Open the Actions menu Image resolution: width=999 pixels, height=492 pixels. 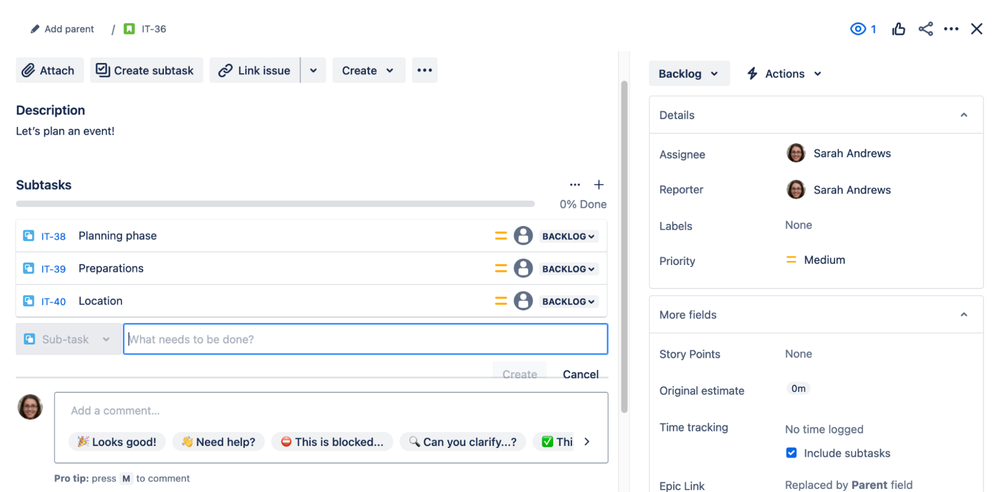(x=784, y=74)
